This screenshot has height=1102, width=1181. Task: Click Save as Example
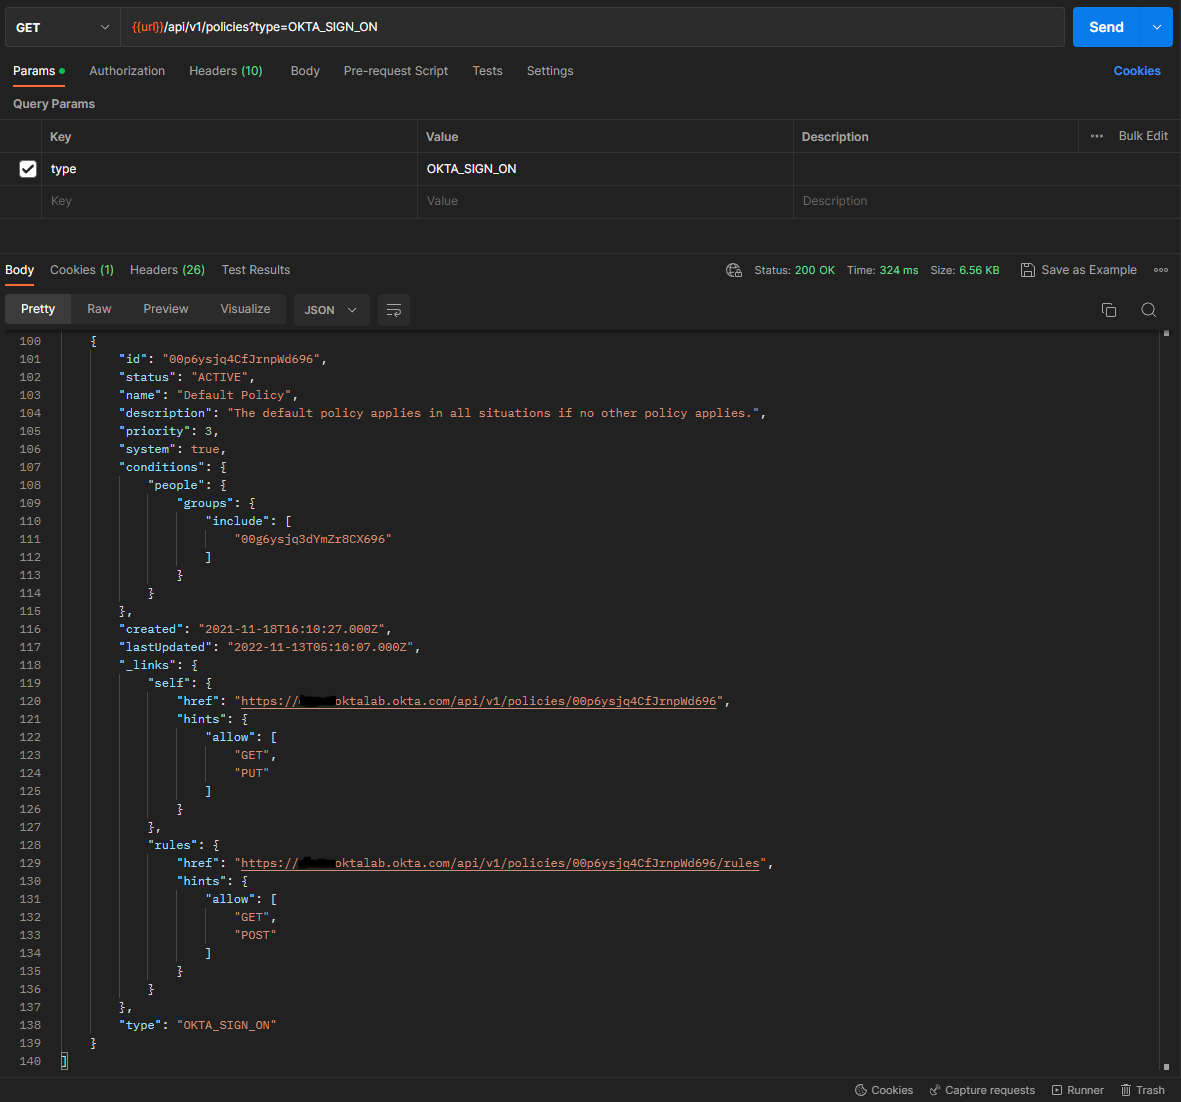1078,270
